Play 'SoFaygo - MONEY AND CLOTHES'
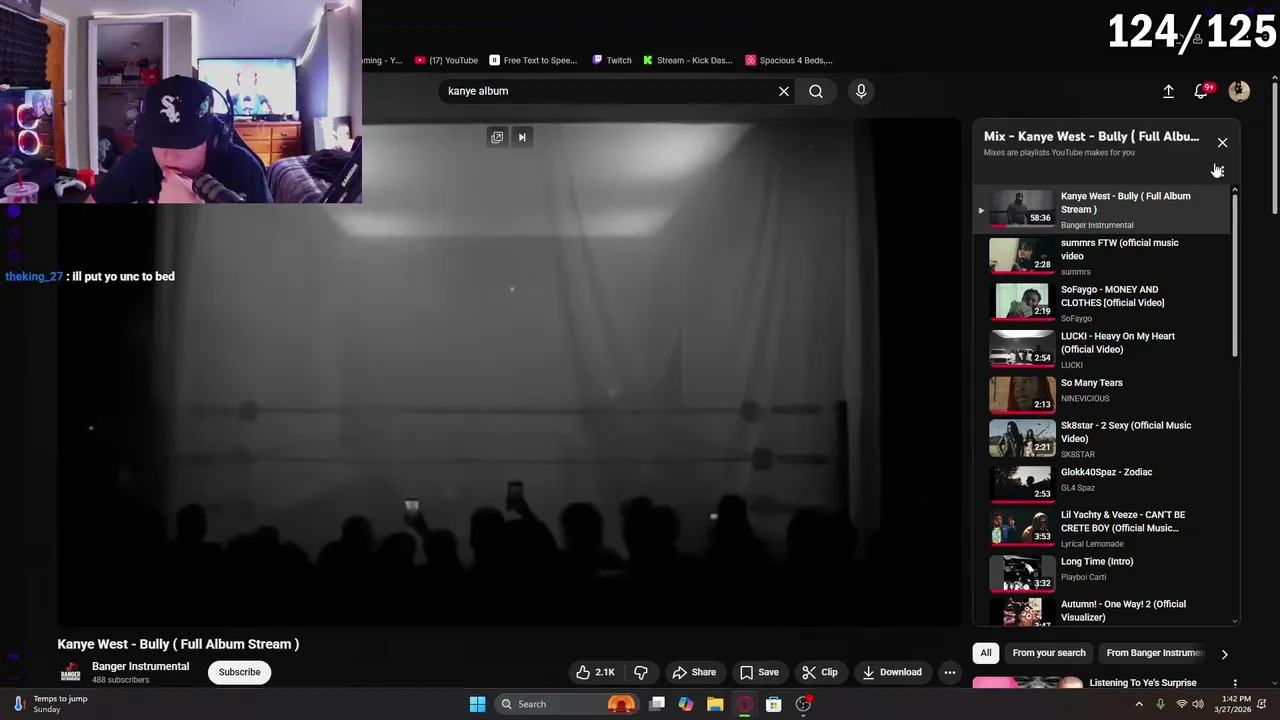1280x720 pixels. [x=1104, y=303]
